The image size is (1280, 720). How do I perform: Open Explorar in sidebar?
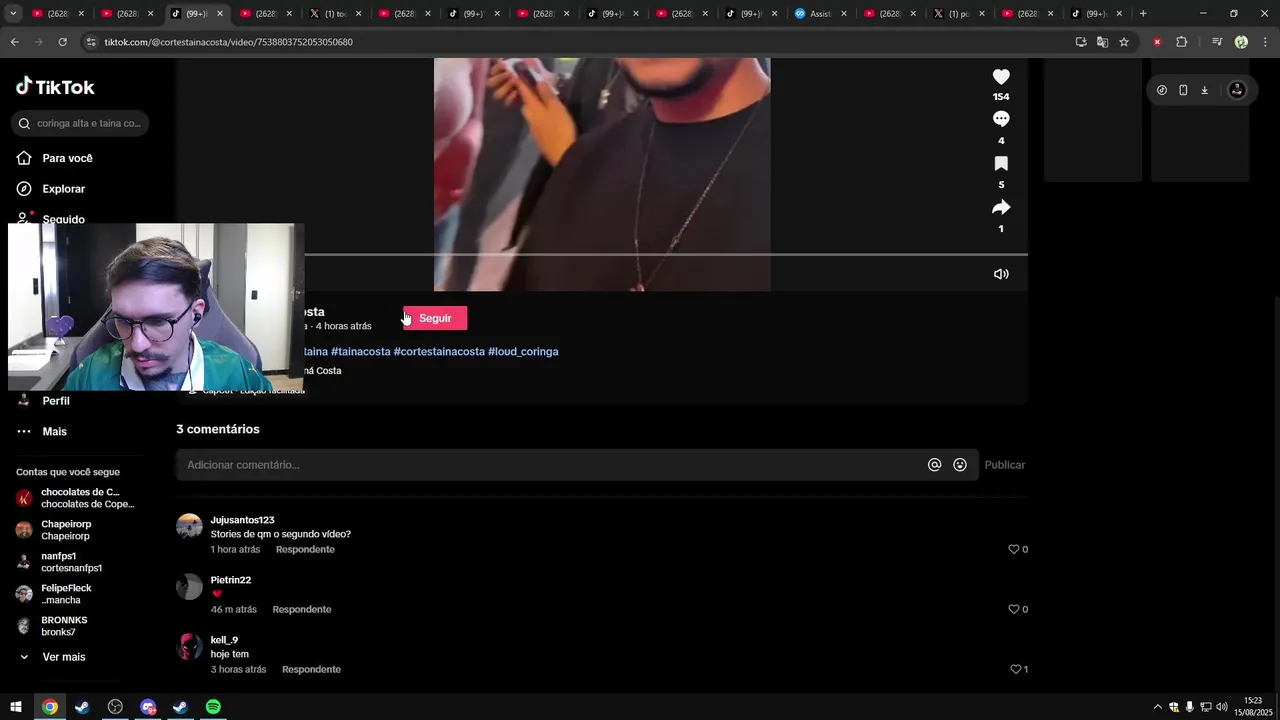(x=51, y=189)
